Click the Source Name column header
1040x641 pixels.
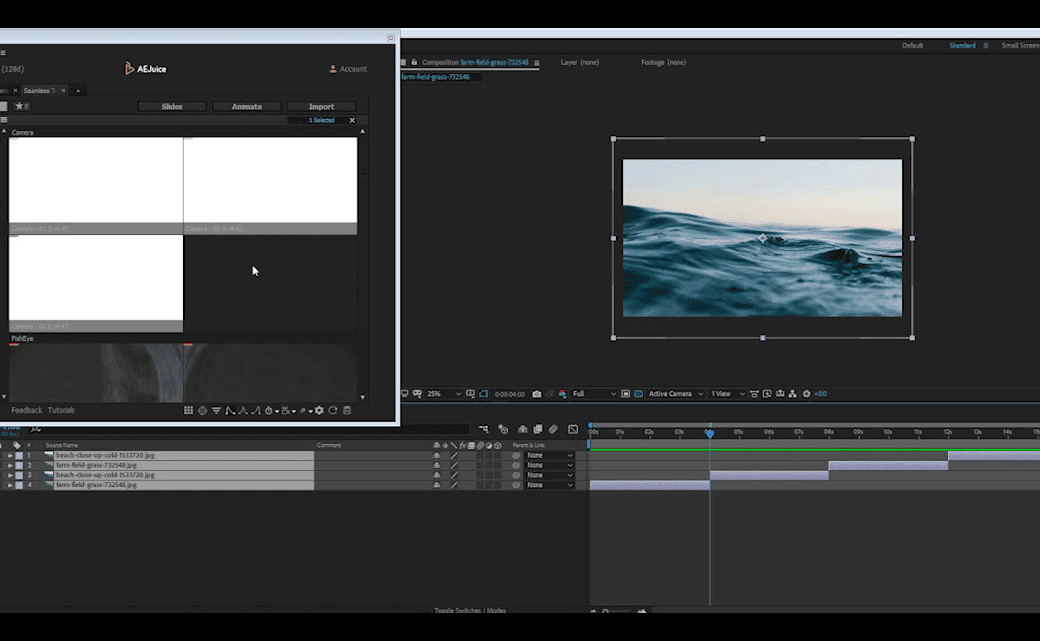coord(62,445)
